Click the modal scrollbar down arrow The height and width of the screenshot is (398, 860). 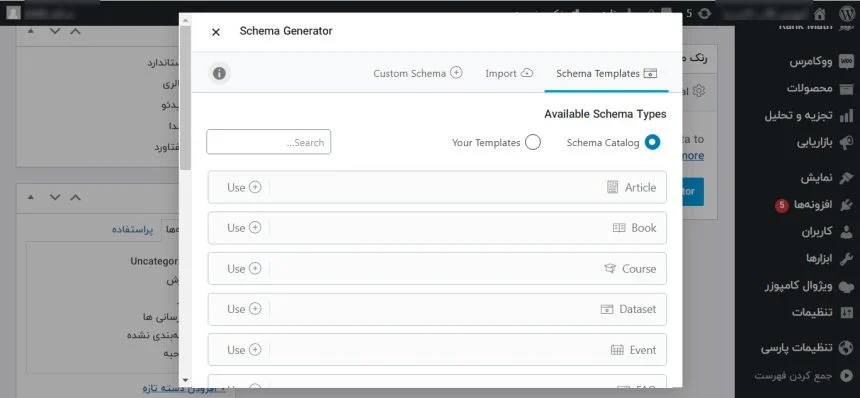tap(185, 379)
